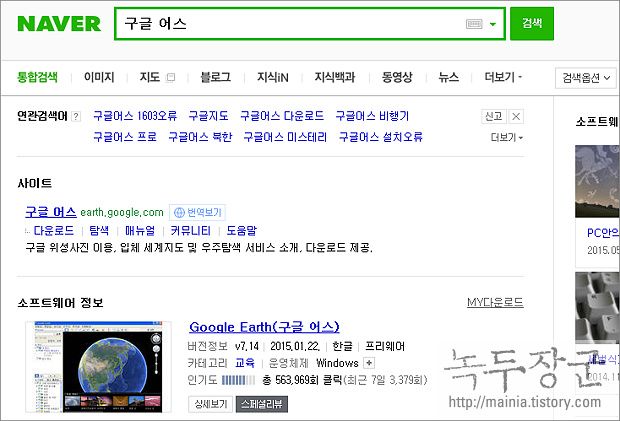This screenshot has height=421, width=620.
Task: Open related search 구글어스 북한
Action: click(x=200, y=137)
